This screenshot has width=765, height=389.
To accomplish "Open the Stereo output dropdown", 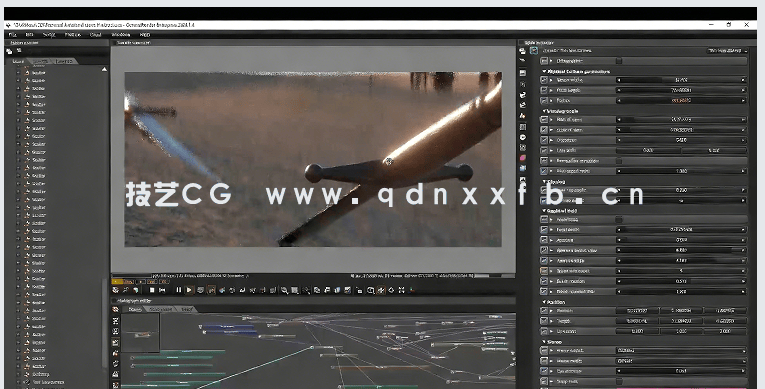I will click(x=682, y=350).
